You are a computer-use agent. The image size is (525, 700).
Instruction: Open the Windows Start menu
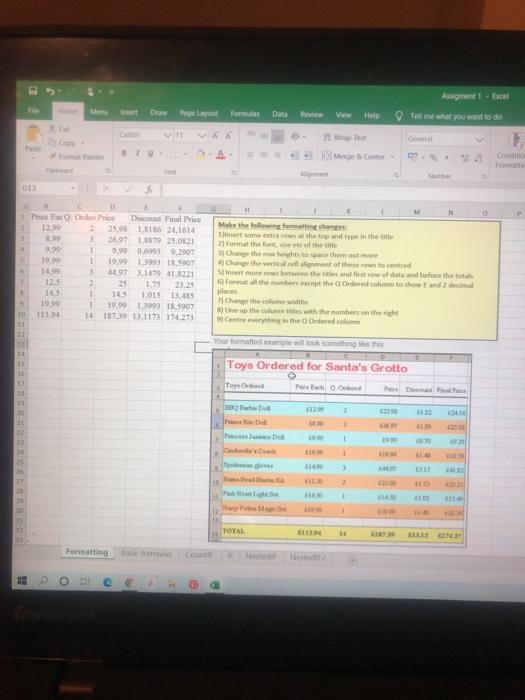pos(21,581)
